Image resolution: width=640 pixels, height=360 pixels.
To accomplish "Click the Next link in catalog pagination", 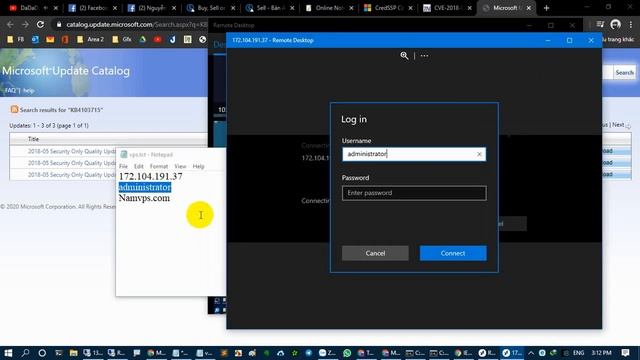I will 618,124.
